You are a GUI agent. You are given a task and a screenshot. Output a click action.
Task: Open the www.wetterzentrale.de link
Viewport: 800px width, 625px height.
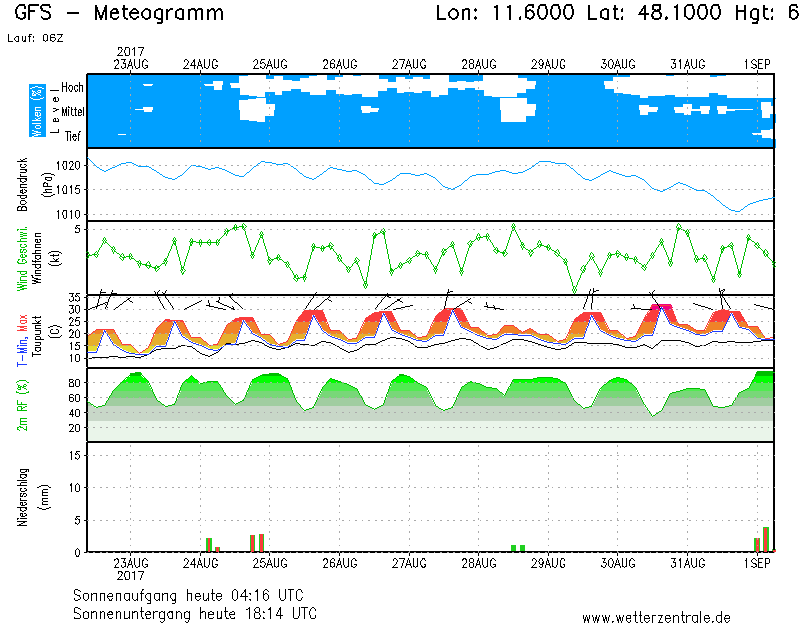[656, 617]
